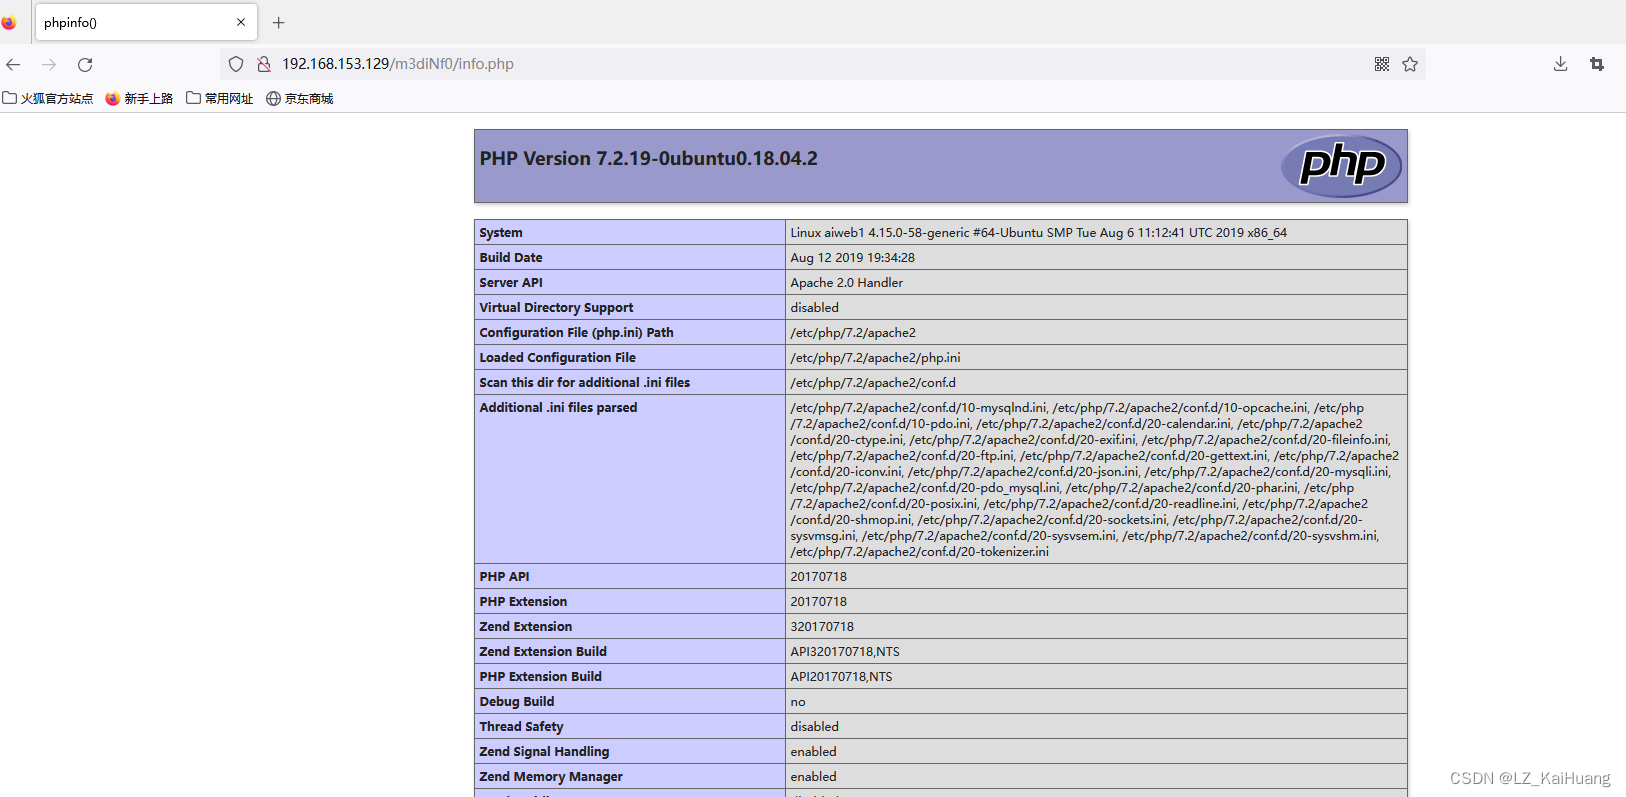
Task: Click the Additional .ini files parsed label
Action: click(558, 408)
